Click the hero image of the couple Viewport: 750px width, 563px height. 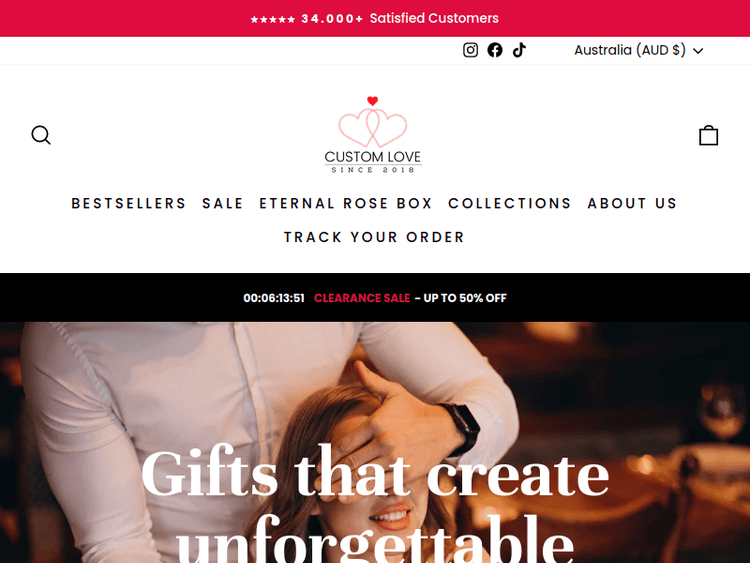click(x=375, y=442)
